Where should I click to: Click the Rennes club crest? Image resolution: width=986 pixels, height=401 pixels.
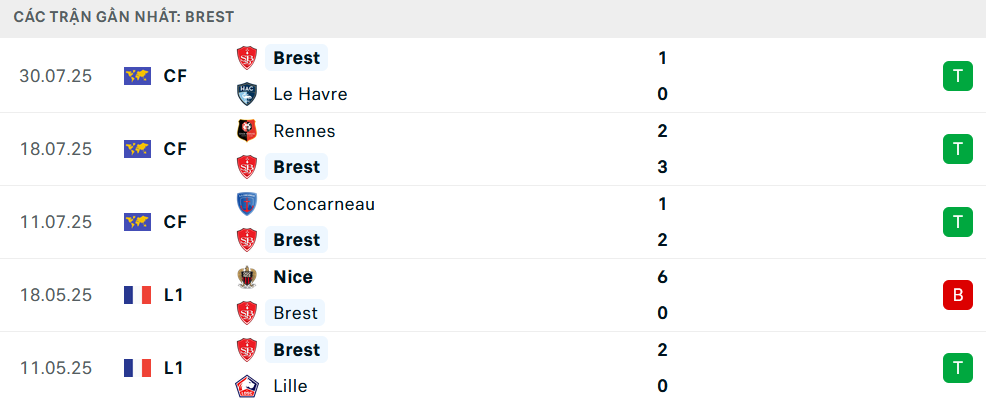click(x=246, y=131)
